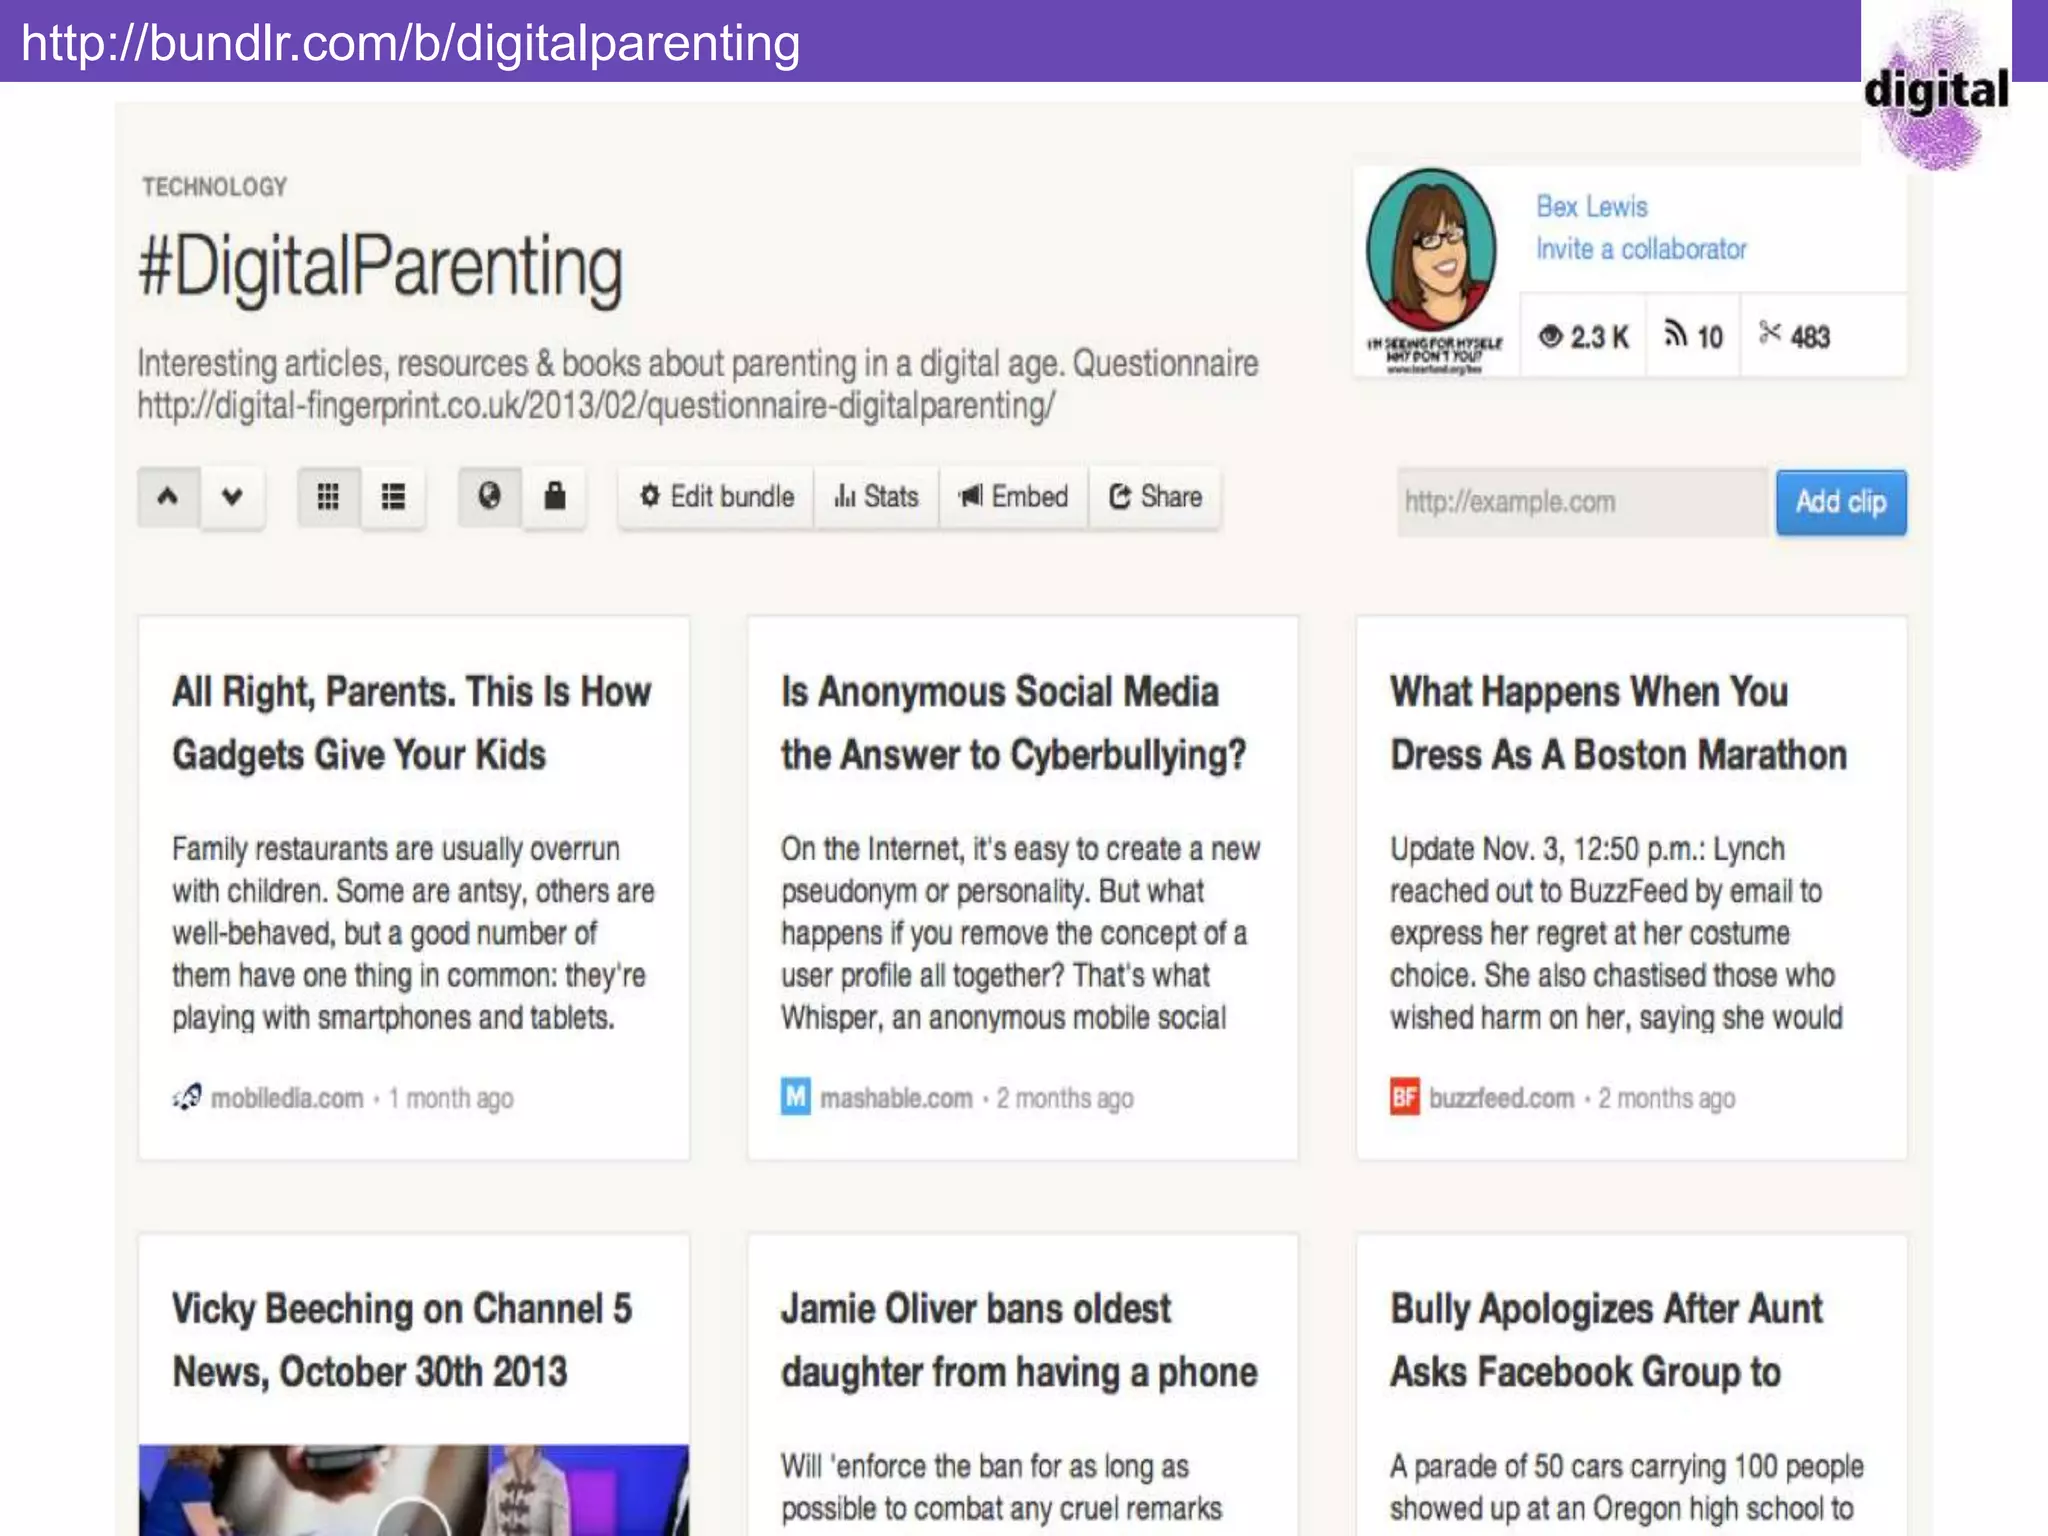The width and height of the screenshot is (2048, 1536).
Task: Click Invite a collaborator link
Action: pyautogui.click(x=1641, y=249)
